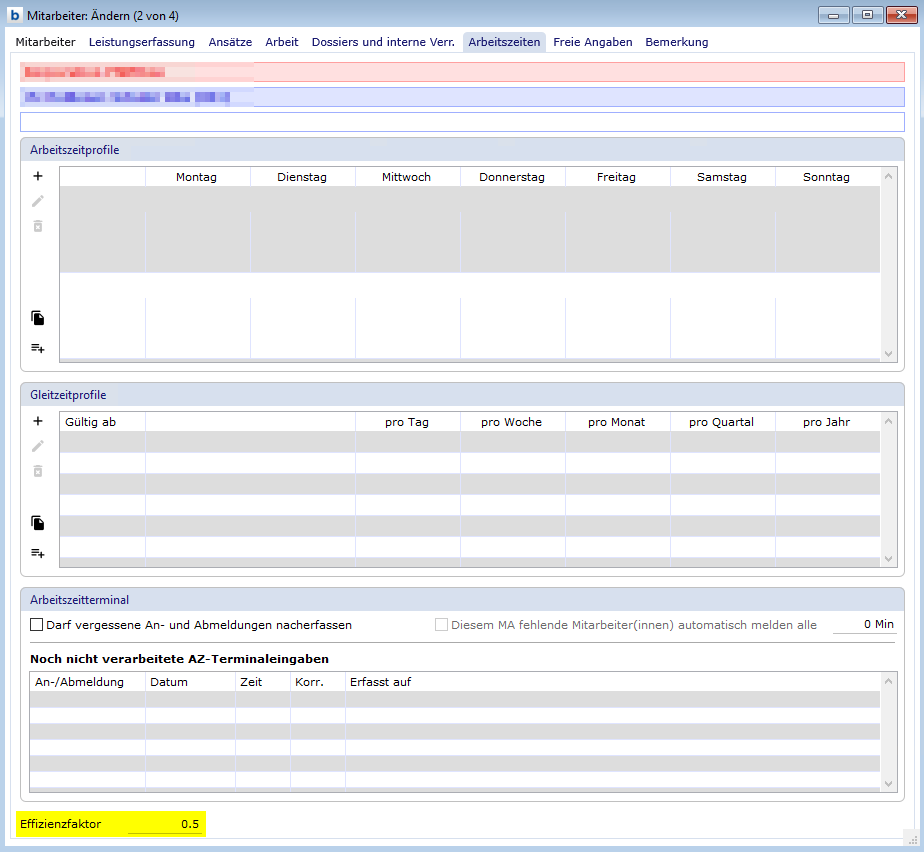Click the minutes field showing 0 Min
The width and height of the screenshot is (924, 852).
tap(864, 625)
